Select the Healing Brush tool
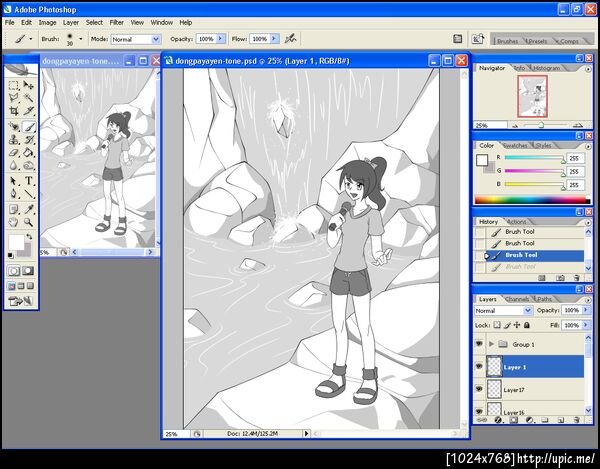 click(x=14, y=127)
